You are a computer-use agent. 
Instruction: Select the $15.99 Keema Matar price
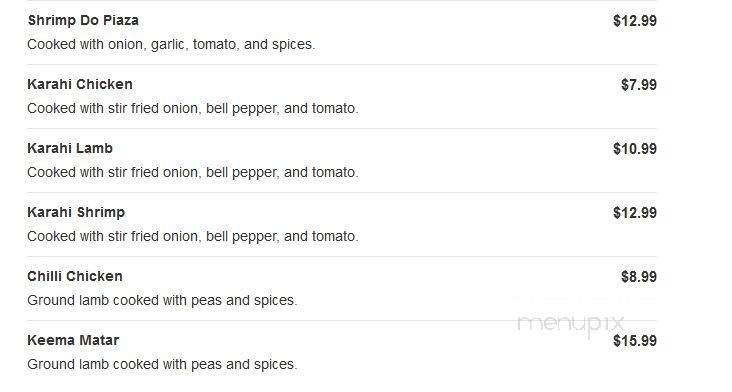click(x=635, y=341)
